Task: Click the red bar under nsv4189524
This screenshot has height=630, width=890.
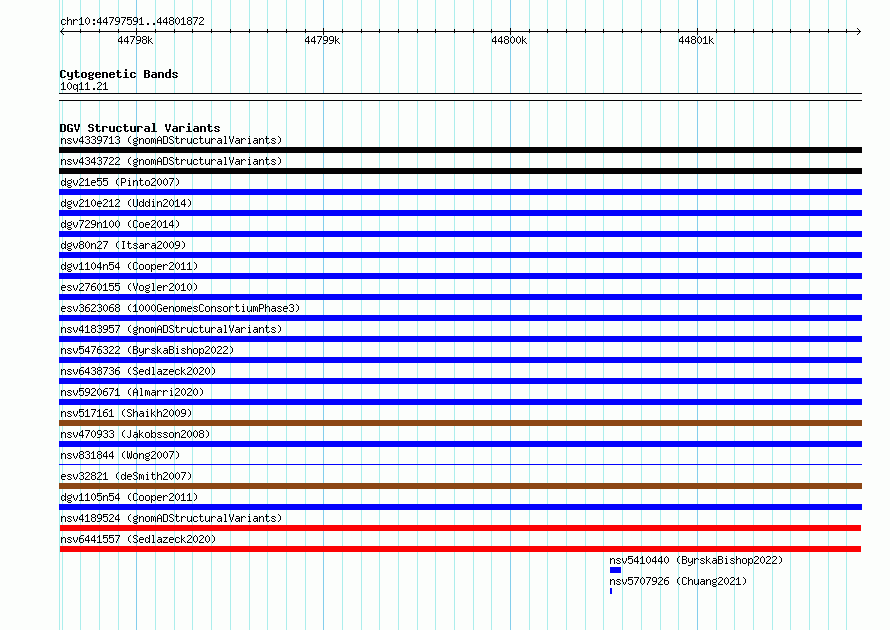Action: click(460, 528)
